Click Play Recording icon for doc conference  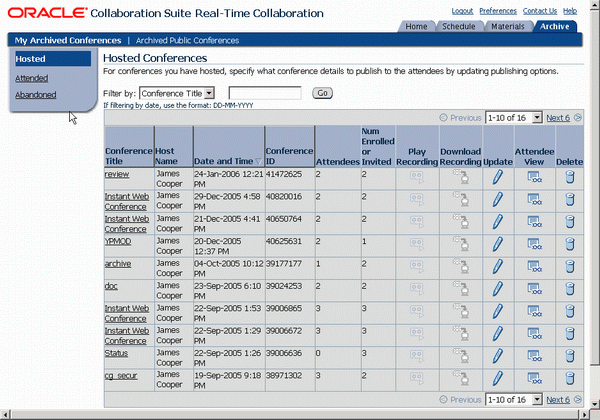[x=417, y=289]
